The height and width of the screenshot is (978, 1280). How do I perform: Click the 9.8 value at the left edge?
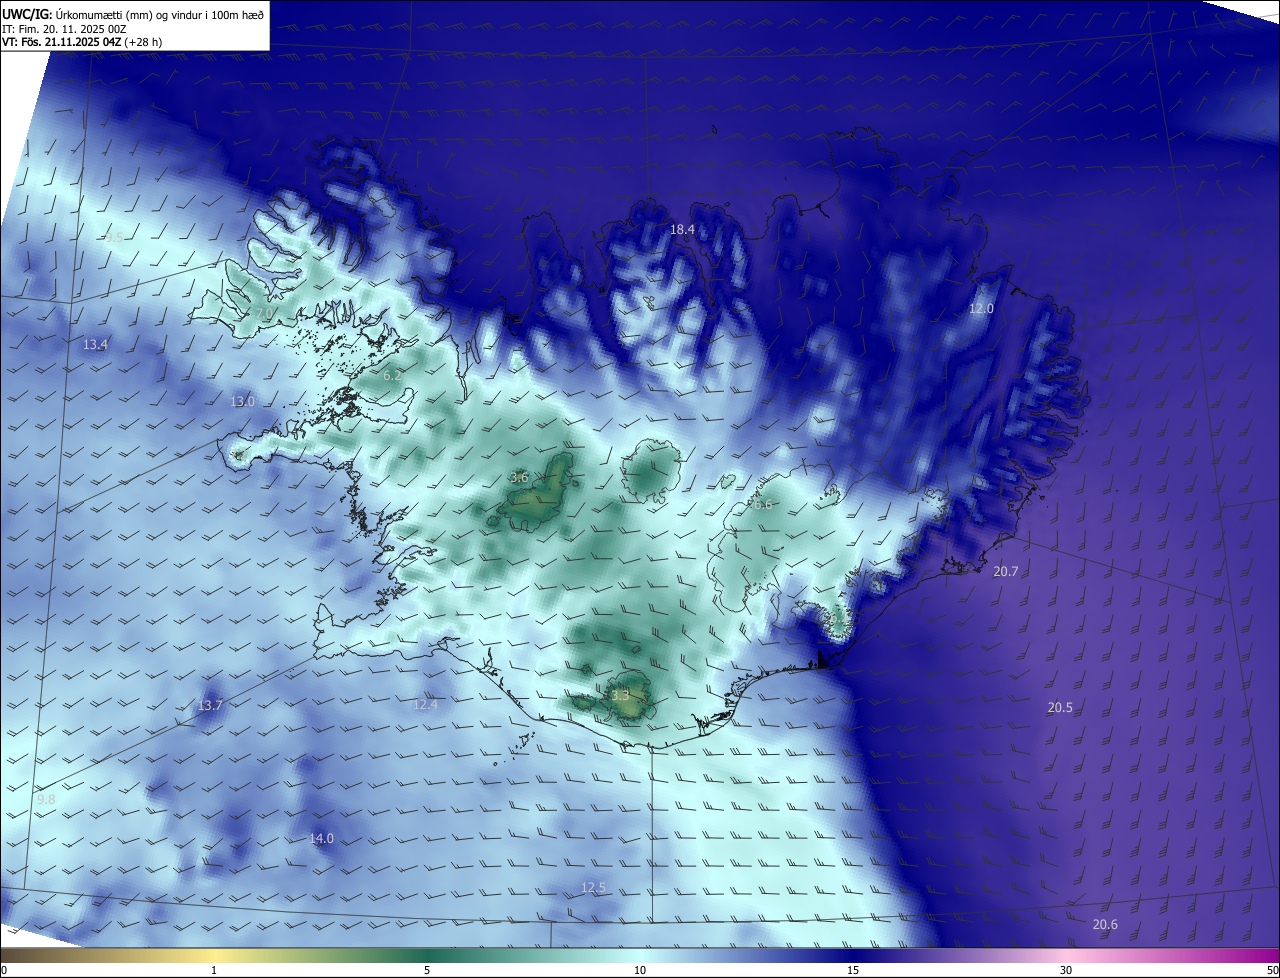point(46,800)
